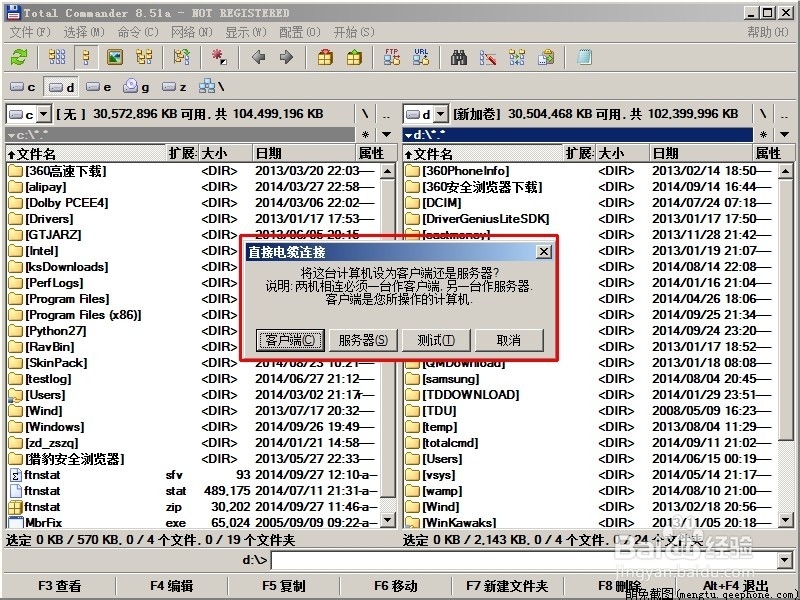Screen dimensions: 800x600
Task: Click the F7 新建文件夹 button
Action: [x=507, y=586]
